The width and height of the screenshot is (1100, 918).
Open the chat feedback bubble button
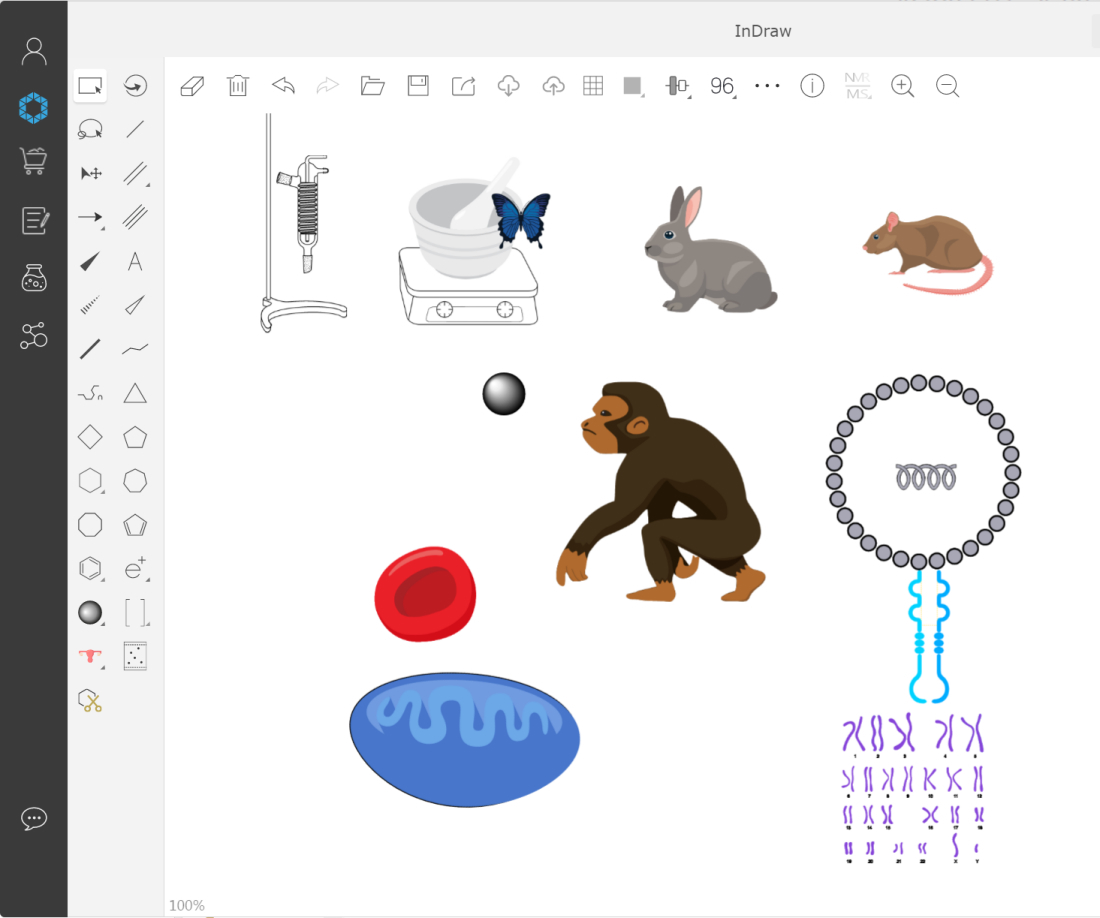click(x=34, y=819)
